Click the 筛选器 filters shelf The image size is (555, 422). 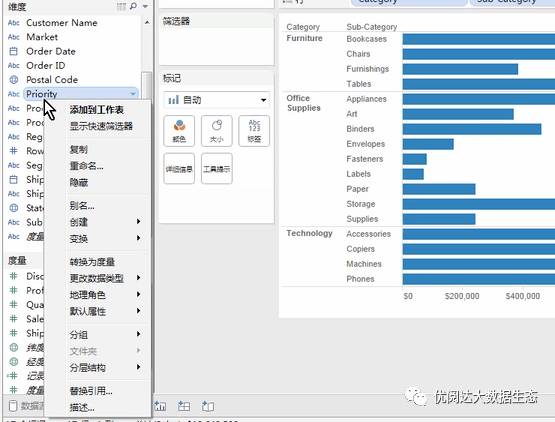[x=217, y=40]
